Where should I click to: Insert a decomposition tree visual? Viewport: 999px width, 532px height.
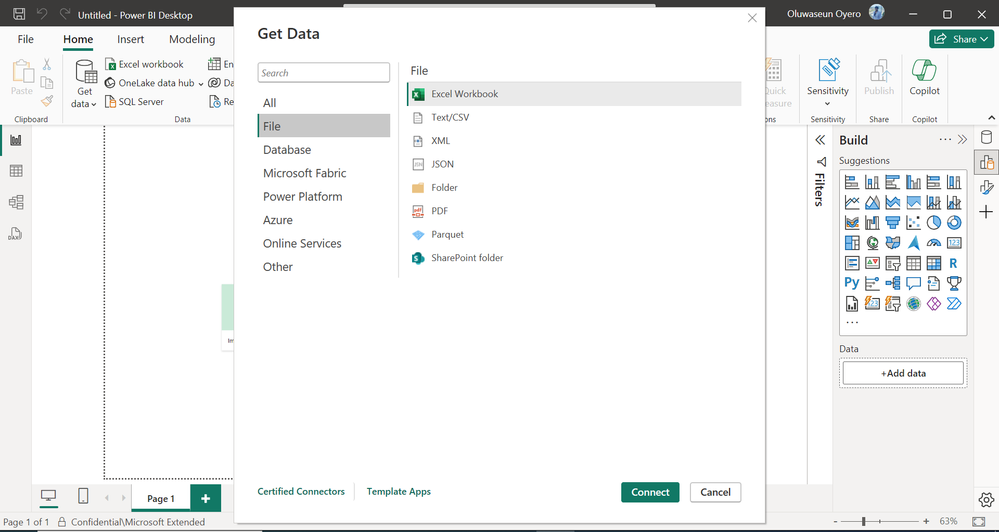tap(893, 283)
